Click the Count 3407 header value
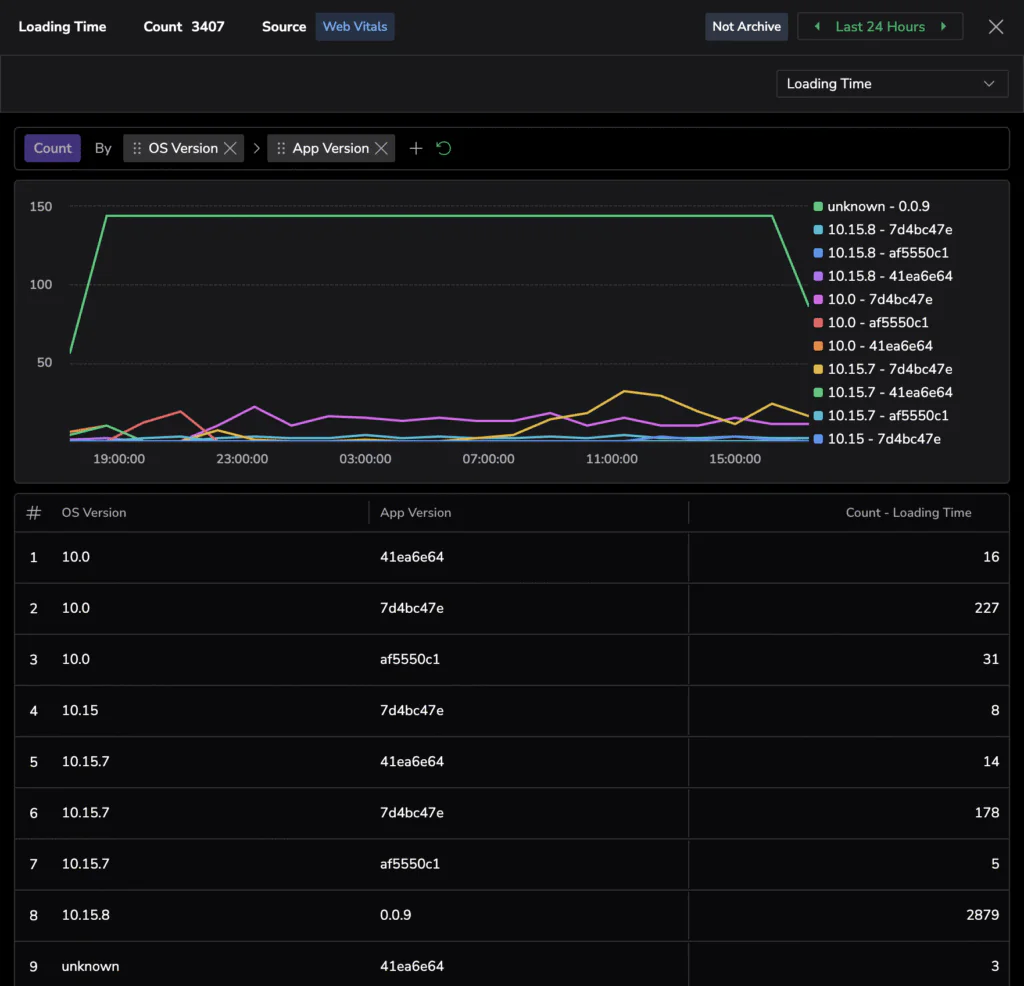 [184, 27]
